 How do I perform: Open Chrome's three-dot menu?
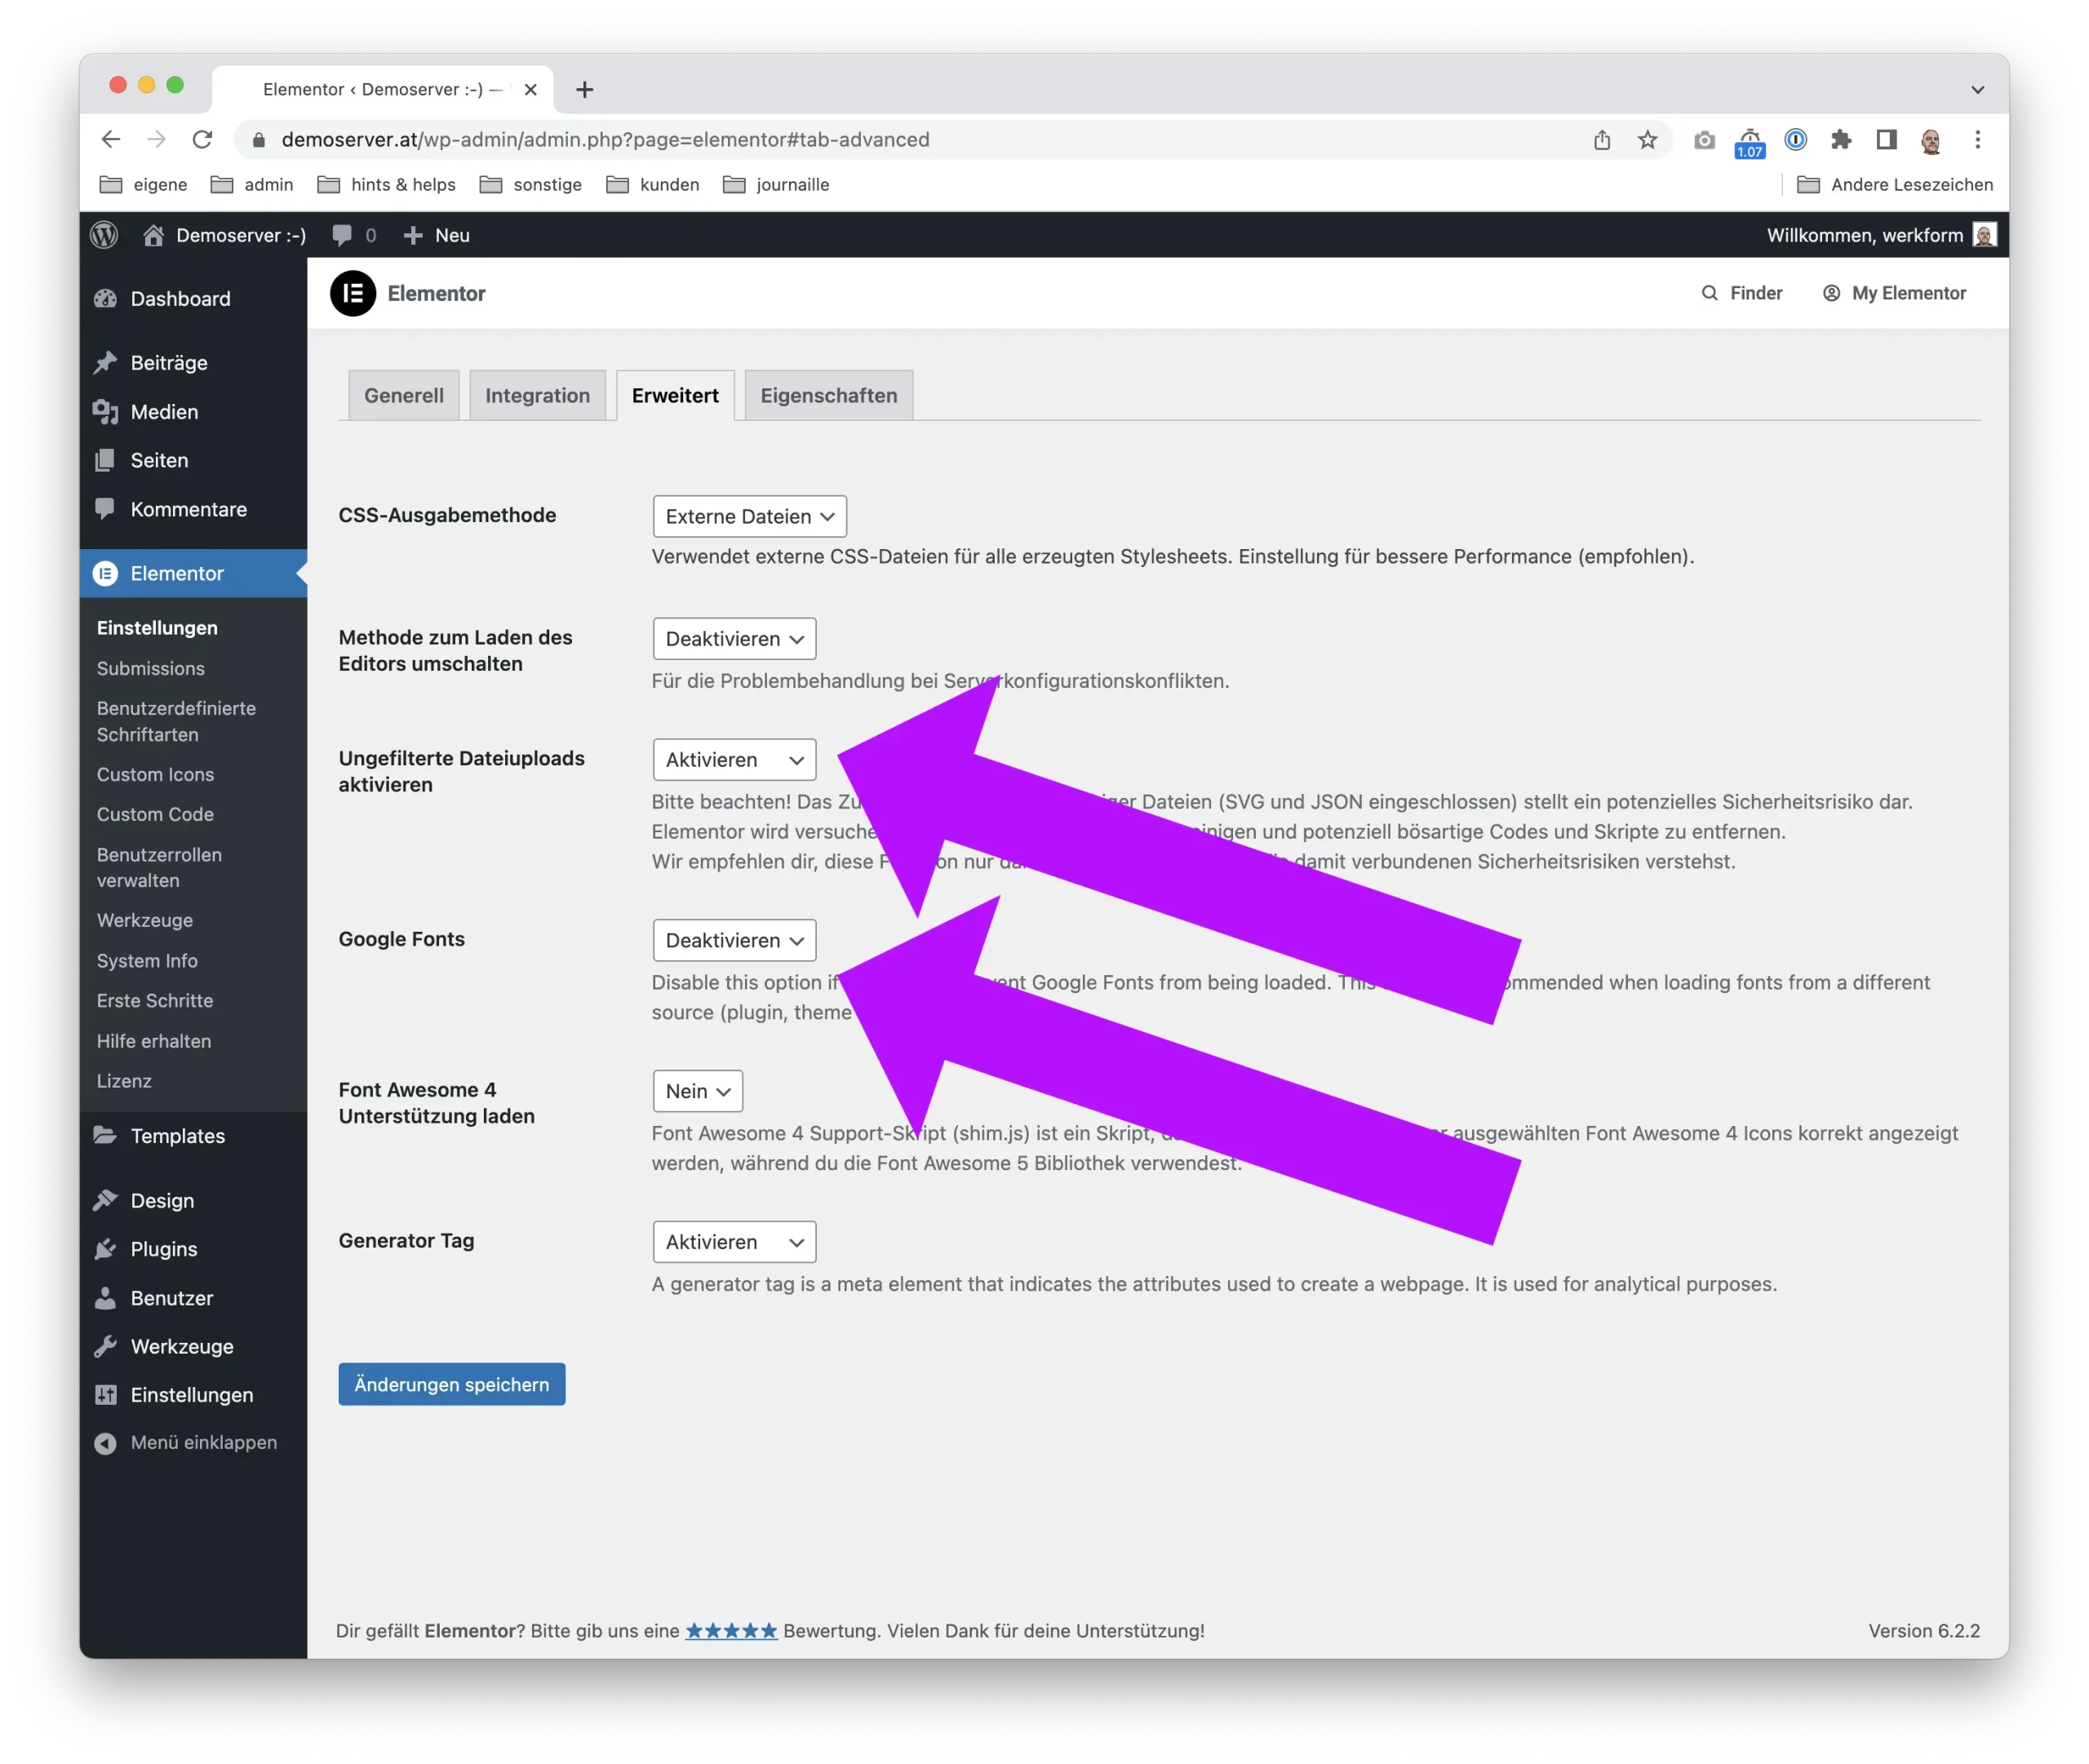click(1977, 140)
